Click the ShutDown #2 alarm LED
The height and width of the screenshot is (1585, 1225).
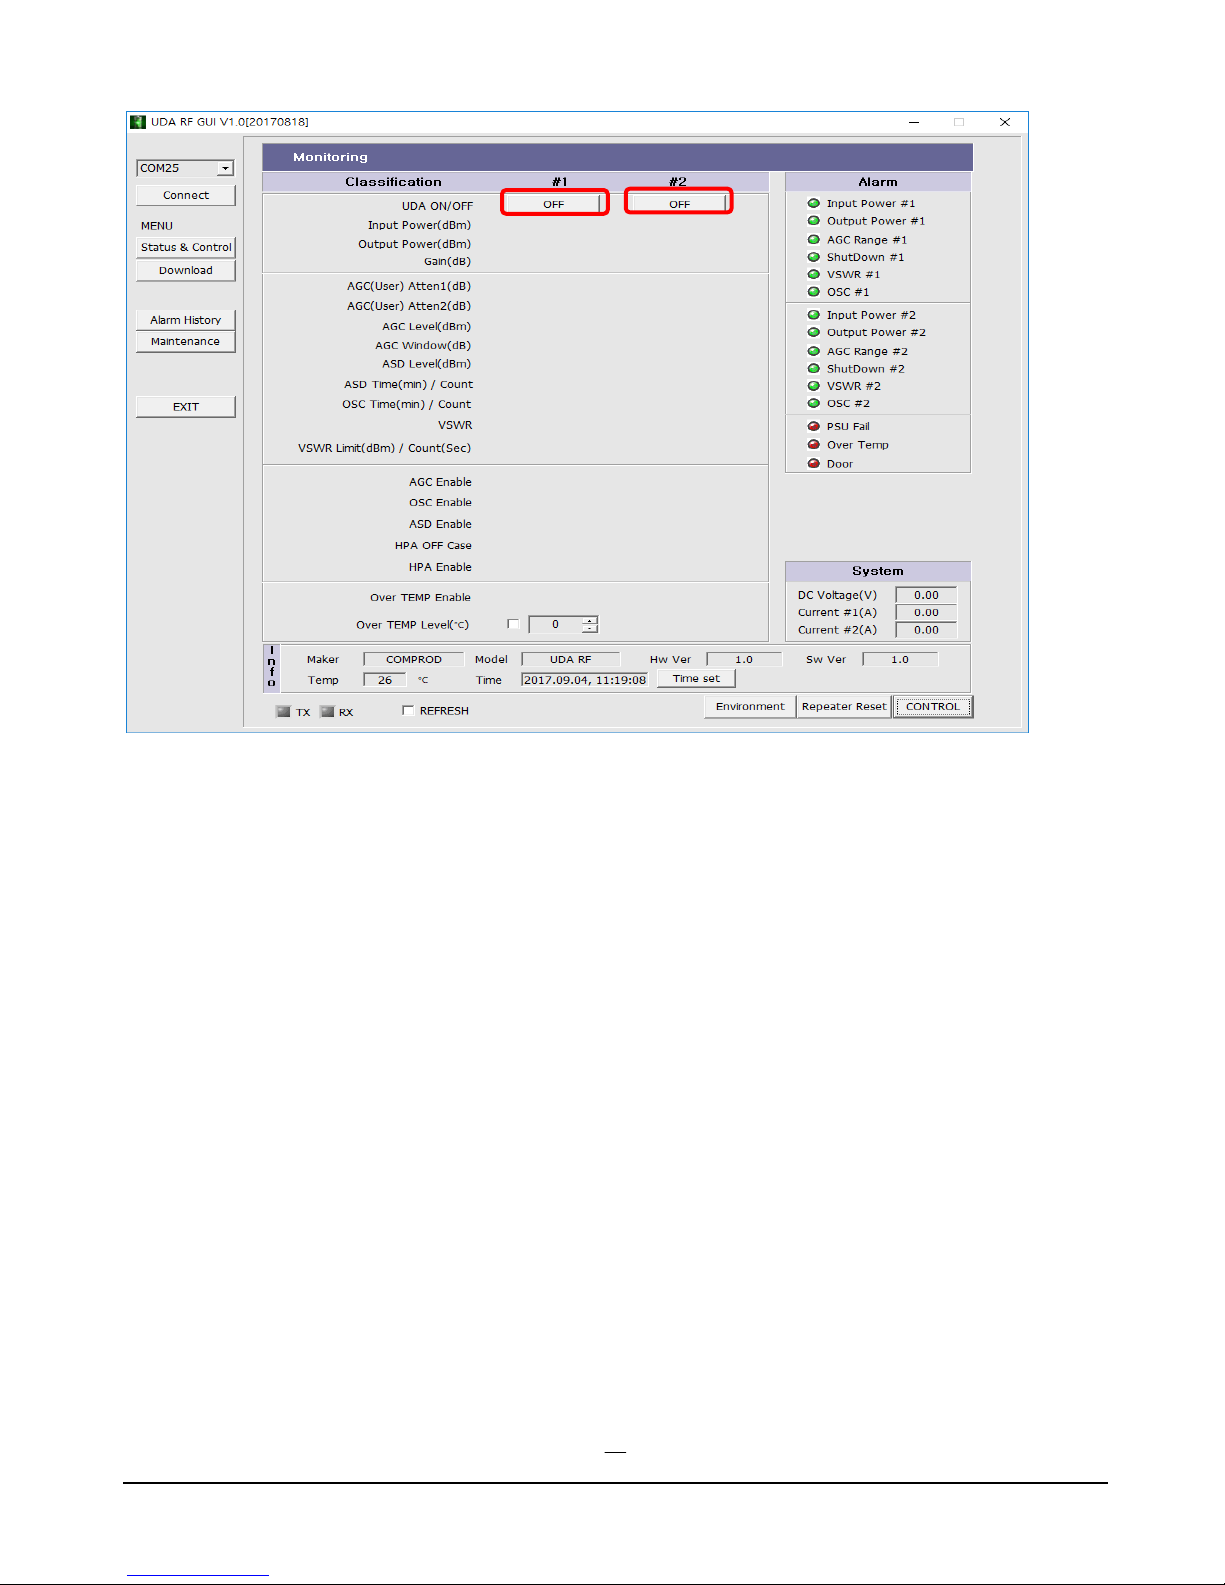813,368
